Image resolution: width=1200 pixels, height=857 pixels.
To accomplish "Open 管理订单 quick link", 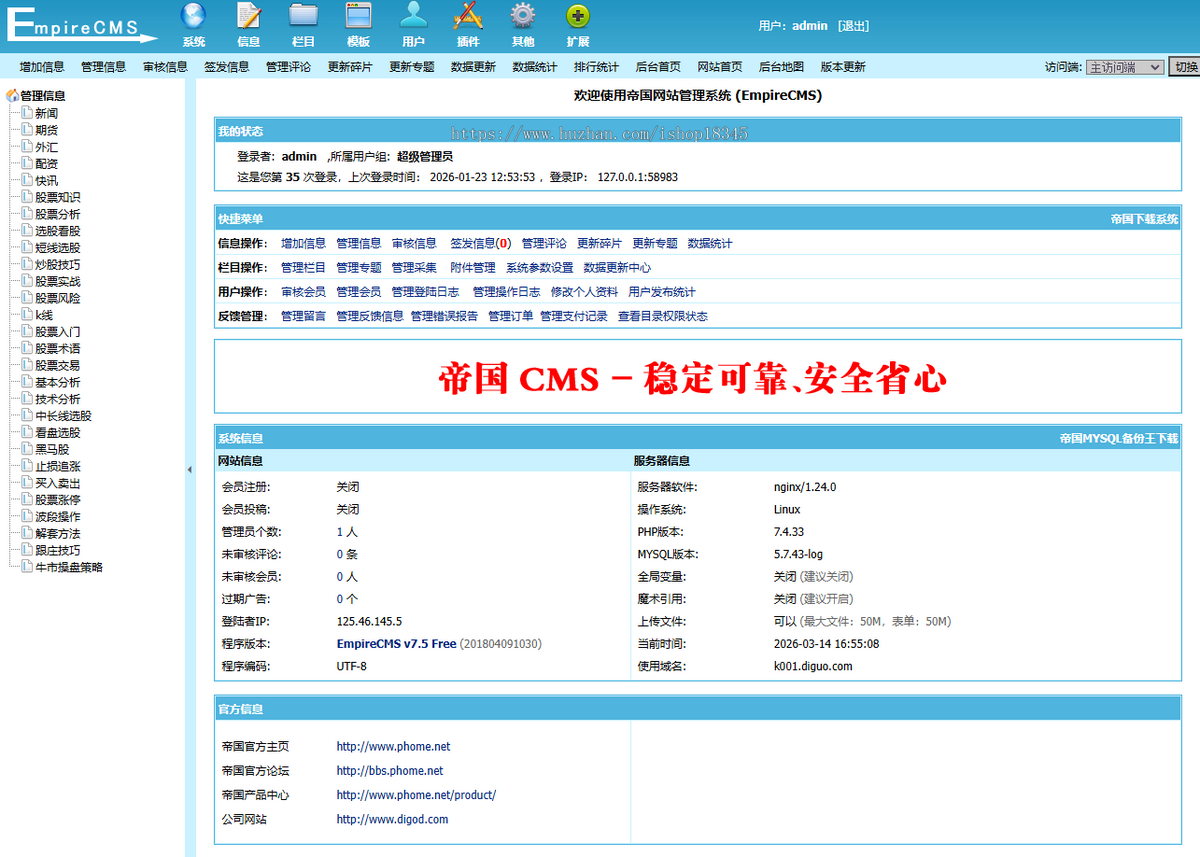I will [511, 316].
